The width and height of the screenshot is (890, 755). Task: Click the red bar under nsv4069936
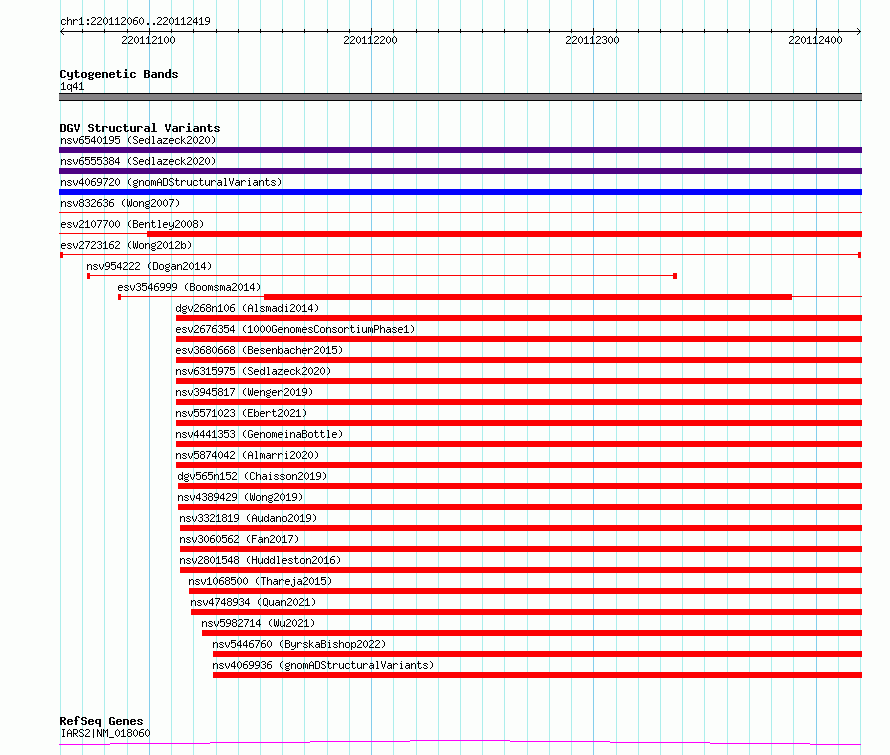(x=538, y=675)
